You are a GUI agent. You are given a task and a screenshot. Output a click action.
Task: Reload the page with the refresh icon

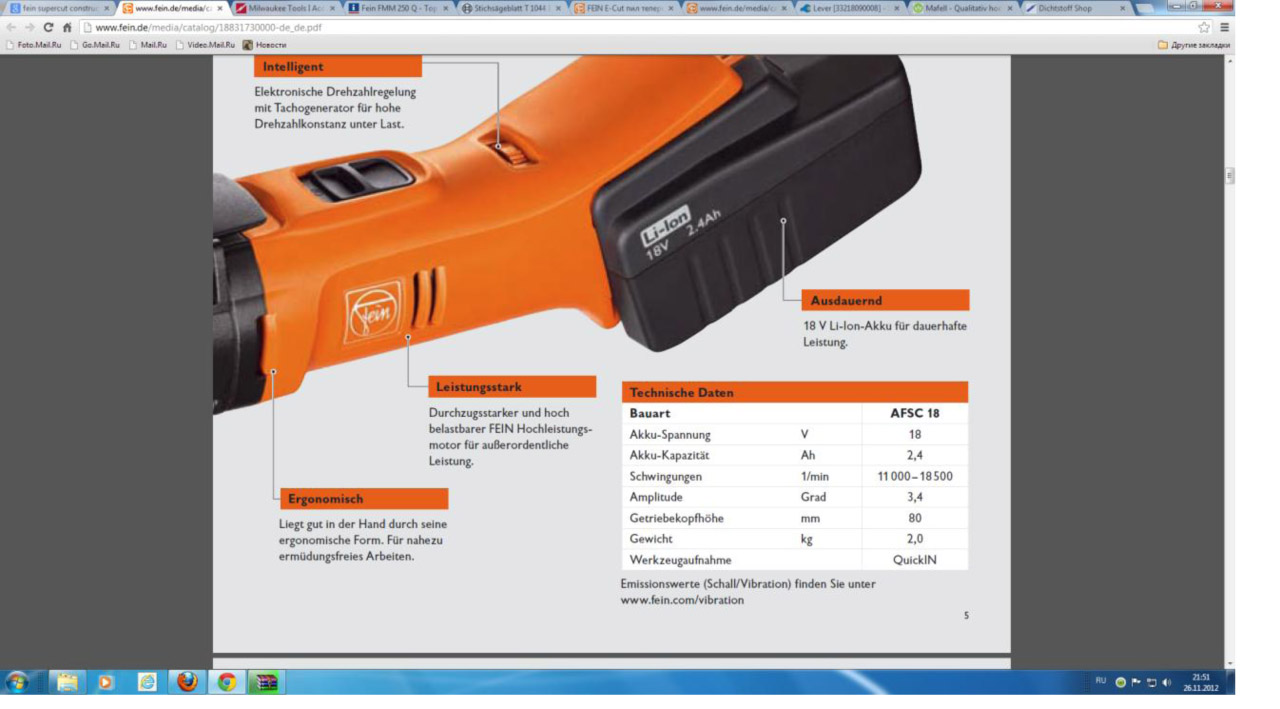[x=48, y=28]
